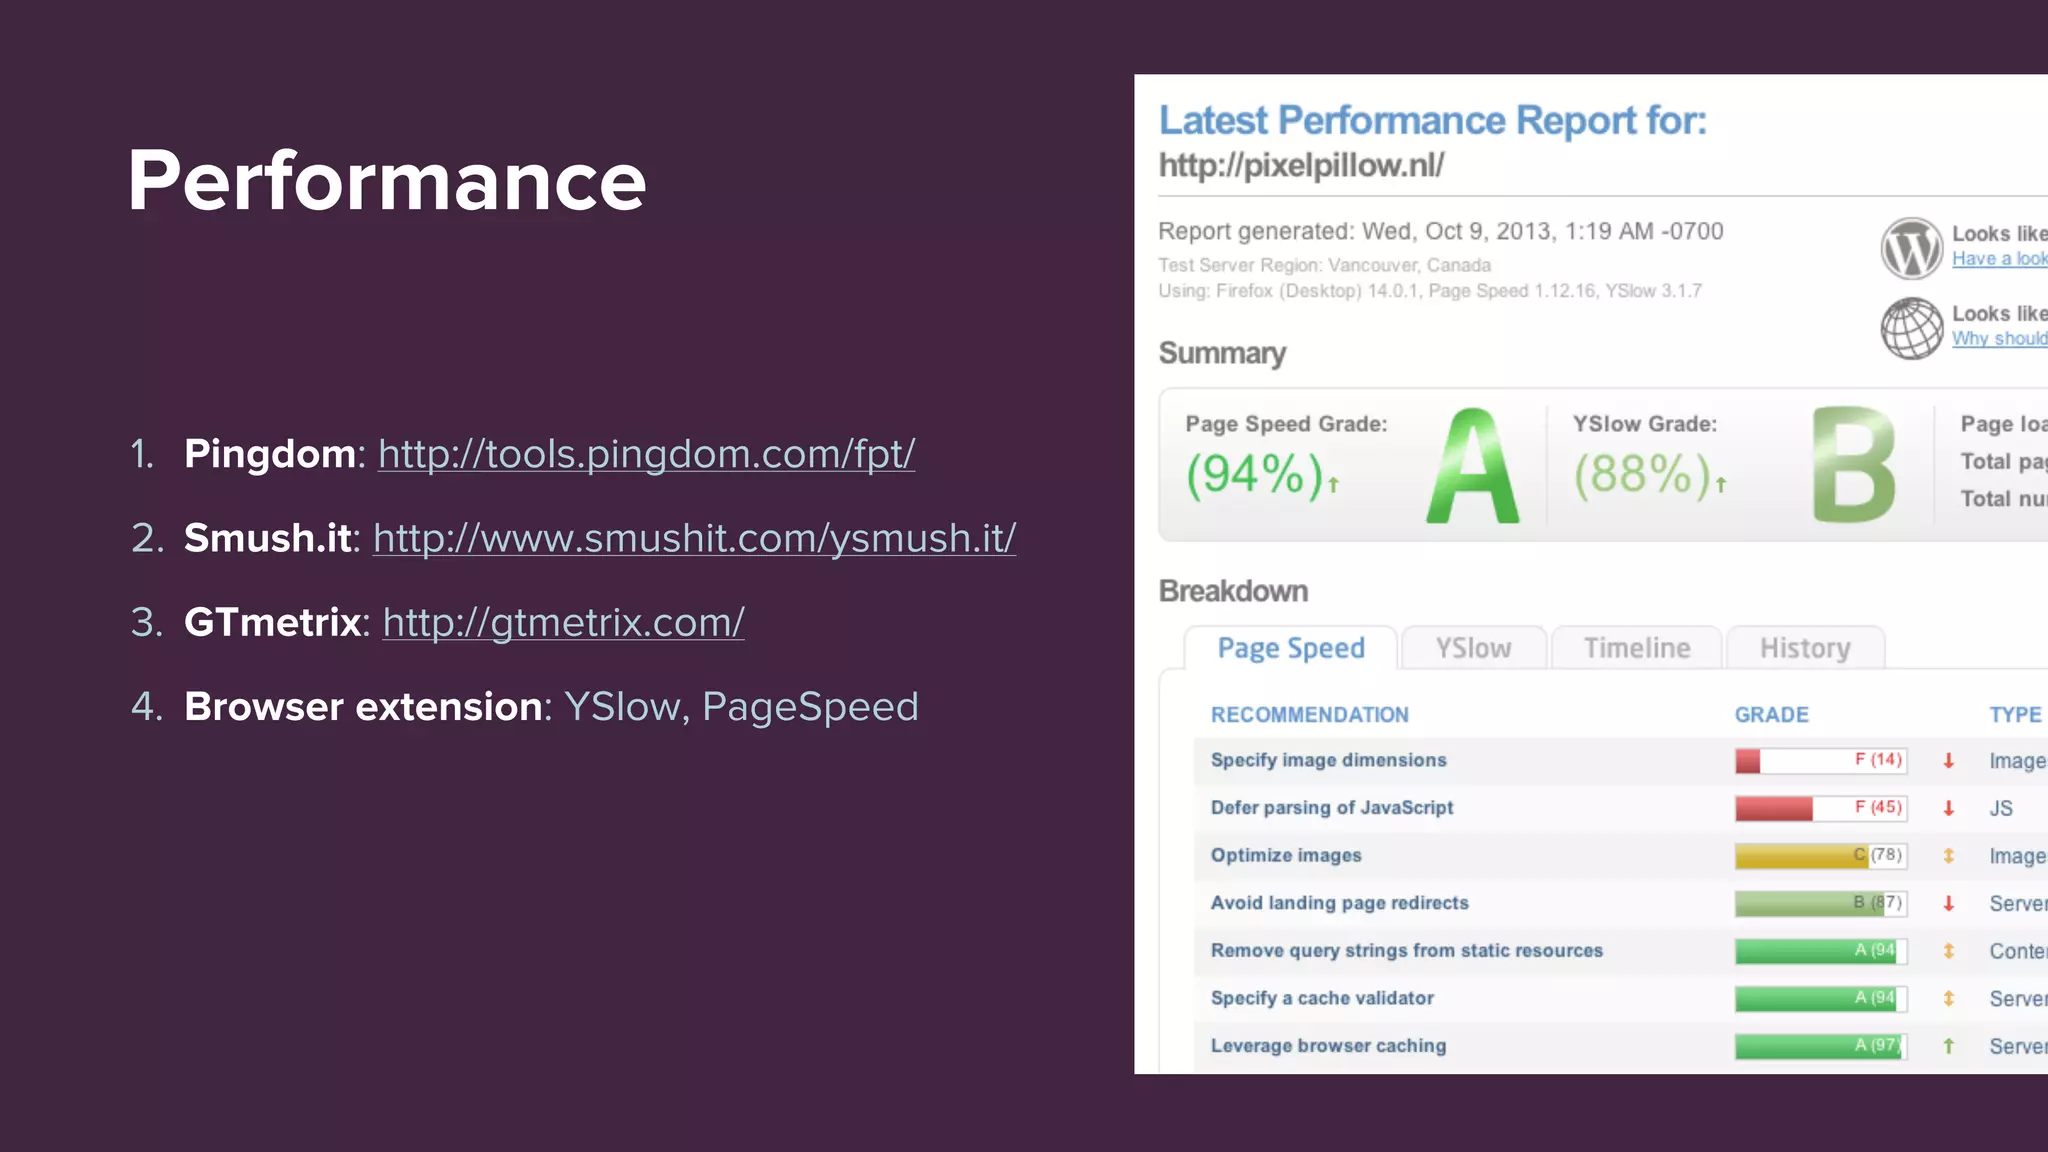The image size is (2048, 1152).
Task: Click the A (94) bar on Remove query strings row
Action: click(x=1821, y=951)
